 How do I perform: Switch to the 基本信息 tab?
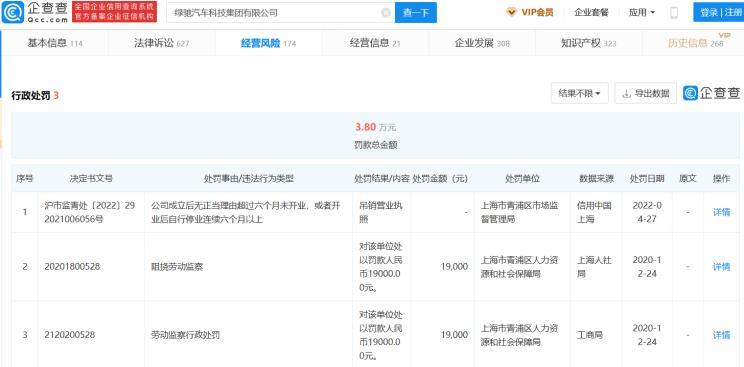[55, 43]
